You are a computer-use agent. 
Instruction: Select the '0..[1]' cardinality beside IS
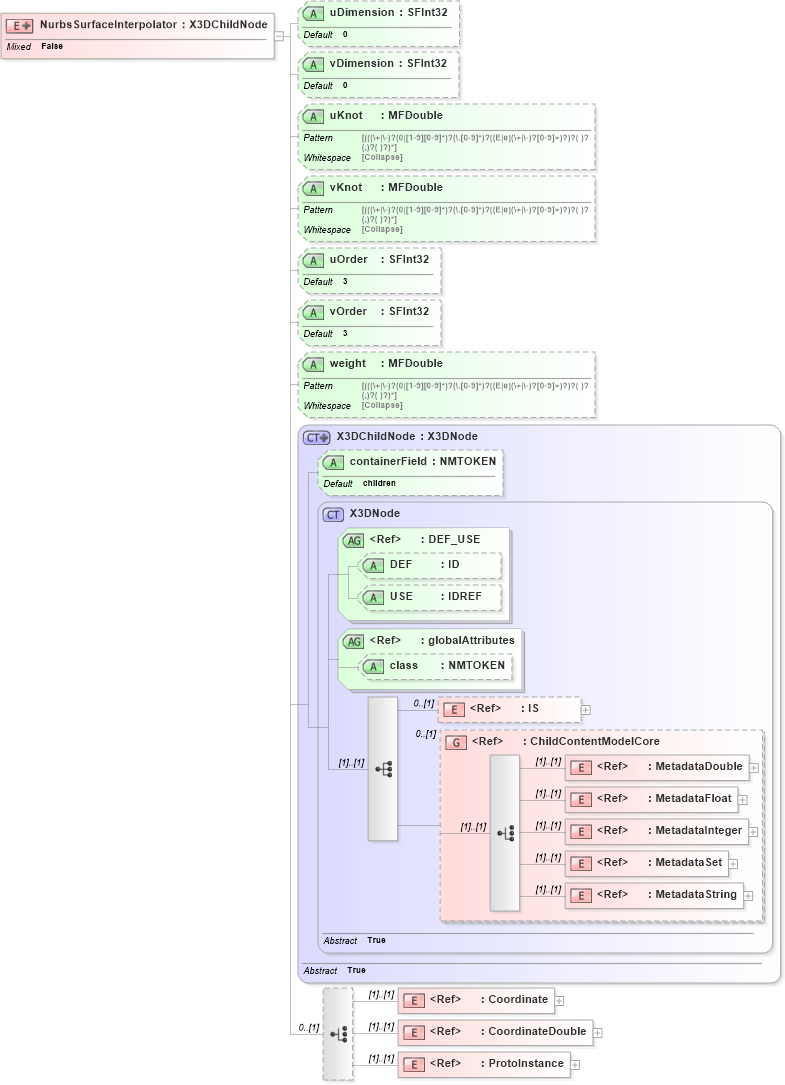click(424, 703)
